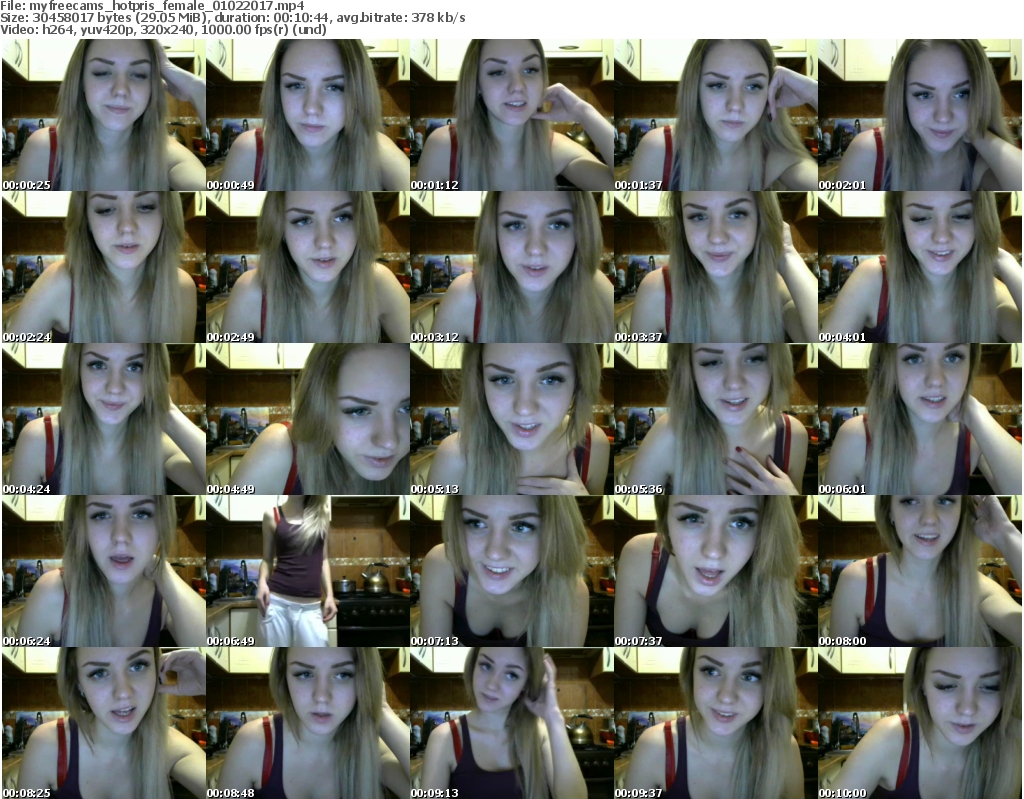Open the frame at 00:03:37

[716, 267]
